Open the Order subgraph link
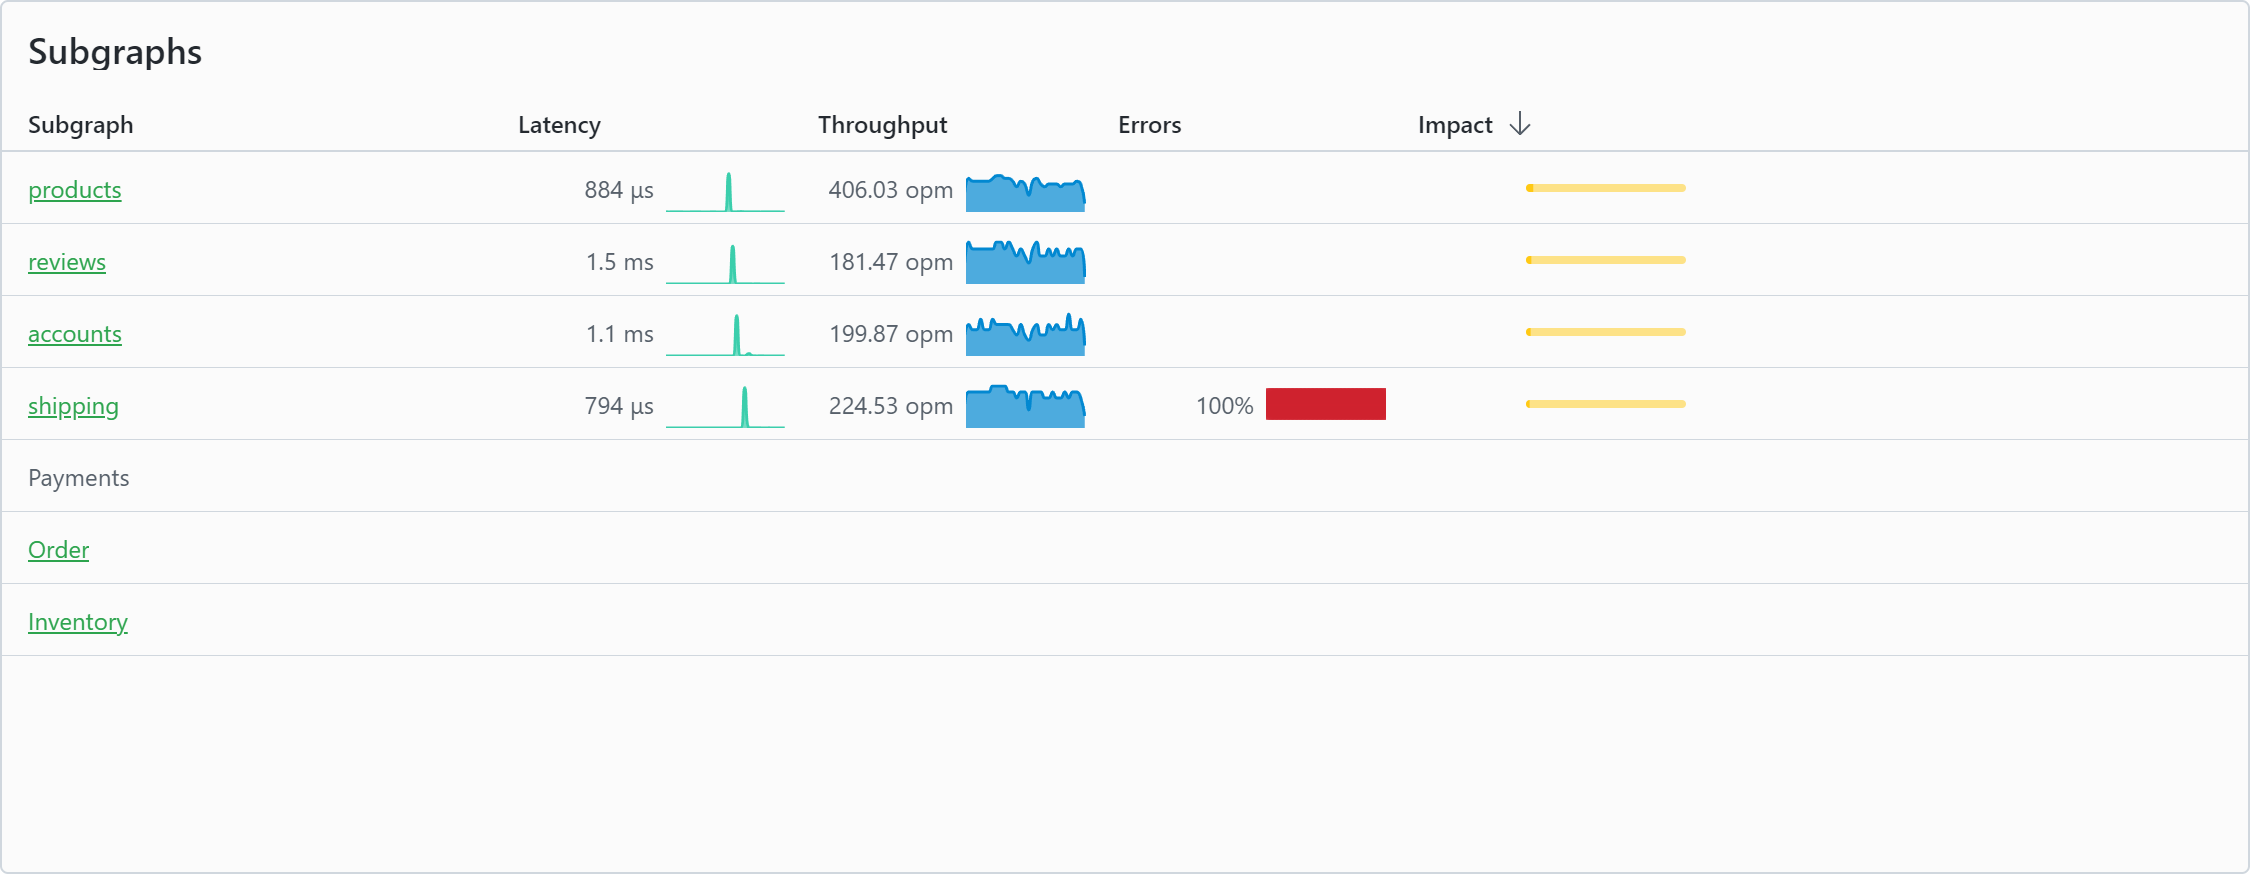2250x874 pixels. [58, 550]
